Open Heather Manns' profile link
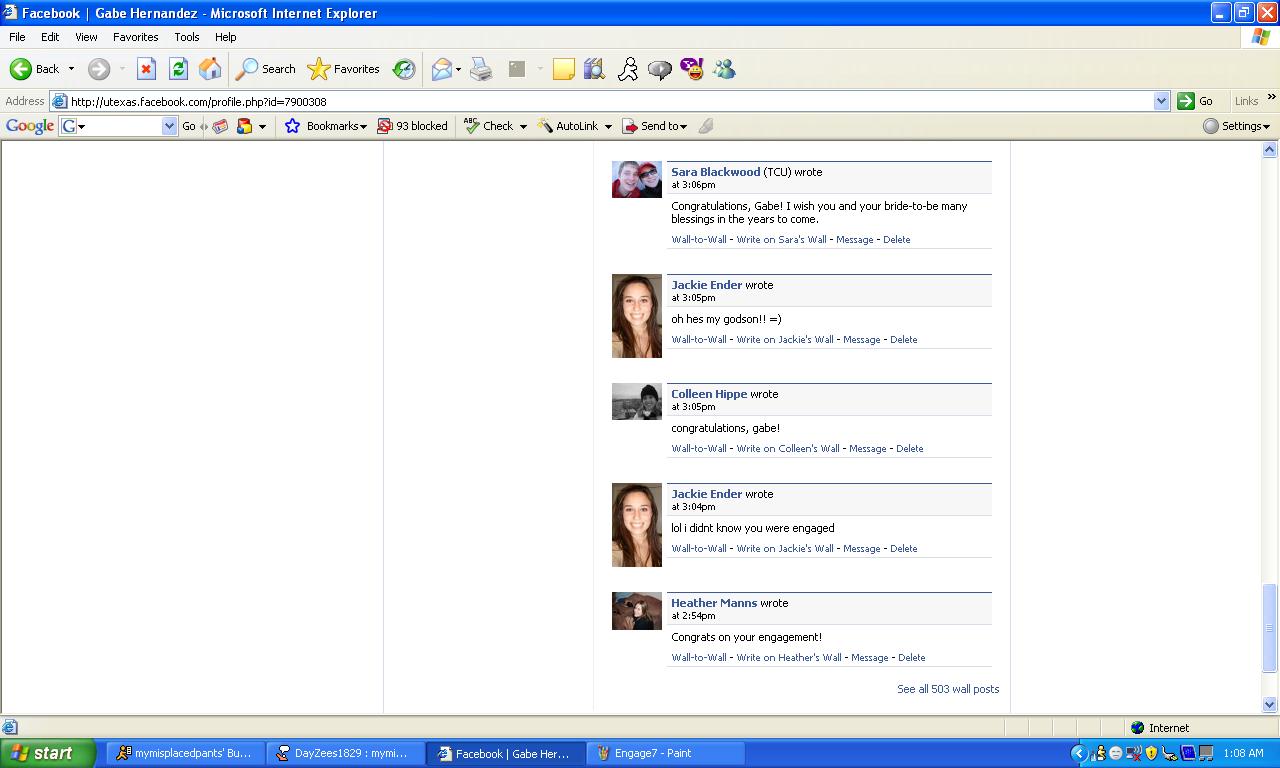1280x768 pixels. pos(714,603)
